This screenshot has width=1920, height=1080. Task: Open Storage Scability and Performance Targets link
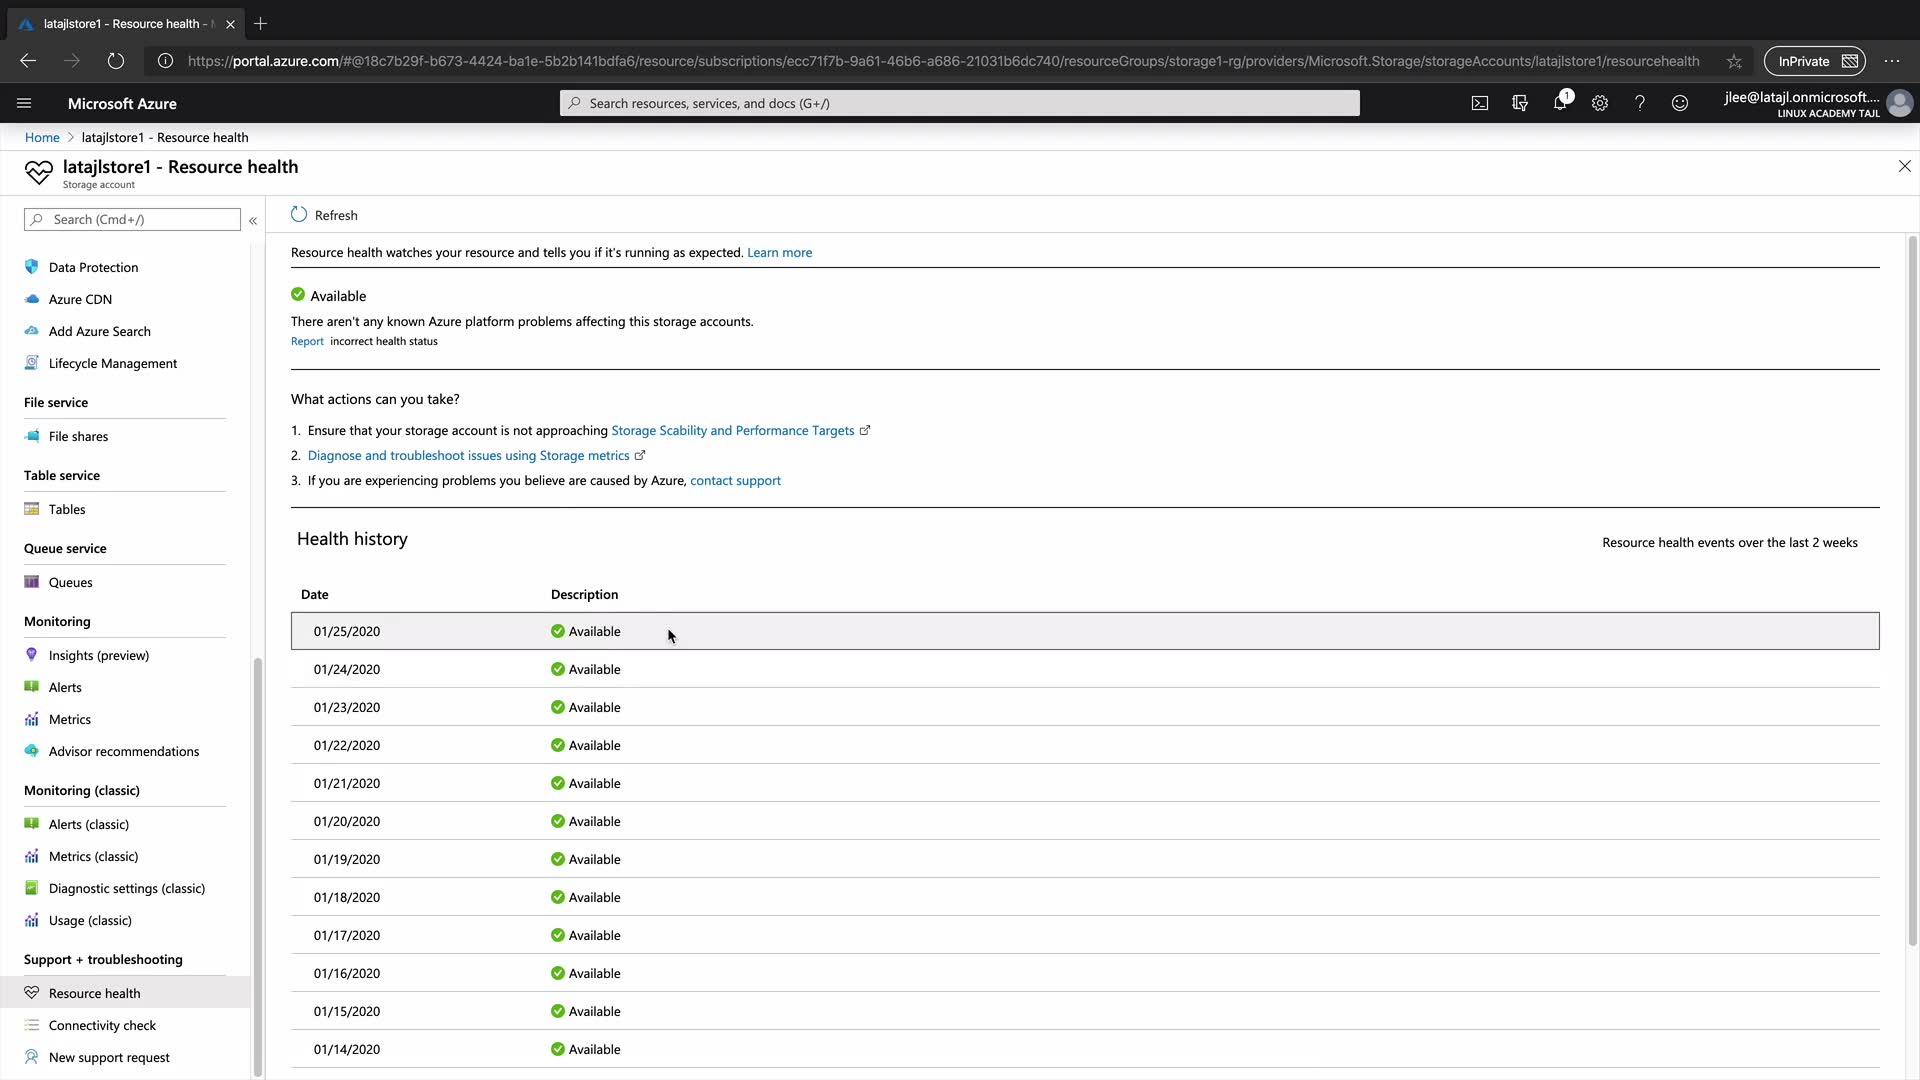click(x=732, y=431)
